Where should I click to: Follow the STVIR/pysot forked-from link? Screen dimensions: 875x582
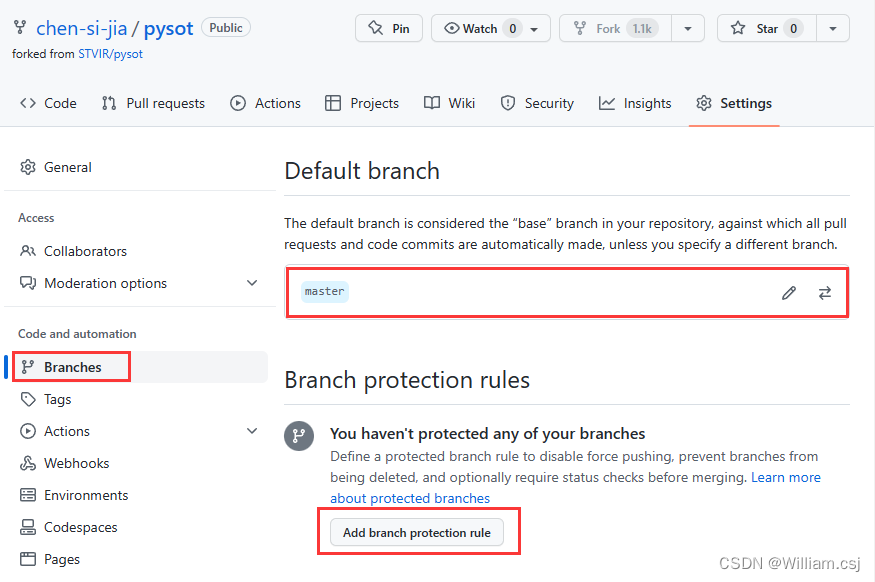coord(110,54)
